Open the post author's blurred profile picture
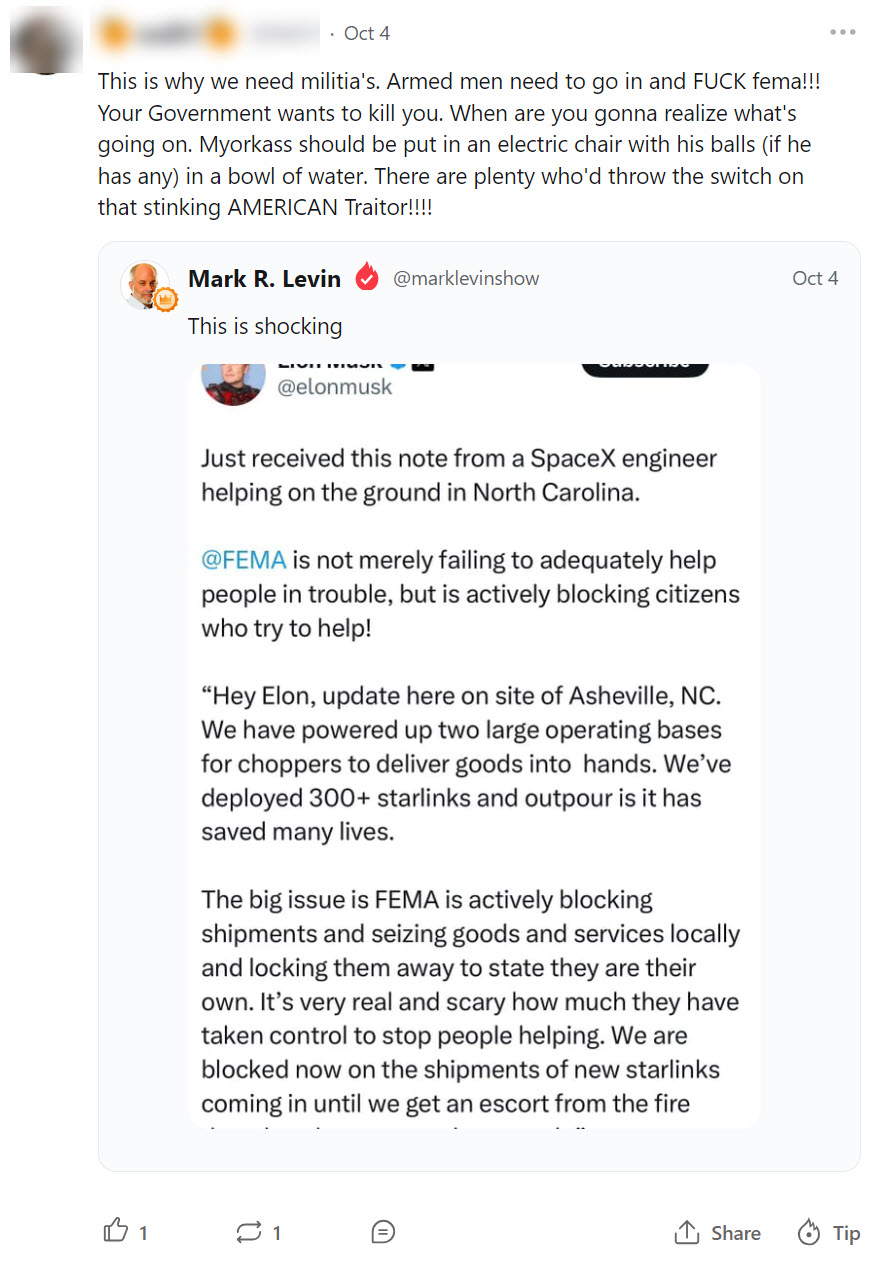The height and width of the screenshot is (1270, 880). point(46,42)
